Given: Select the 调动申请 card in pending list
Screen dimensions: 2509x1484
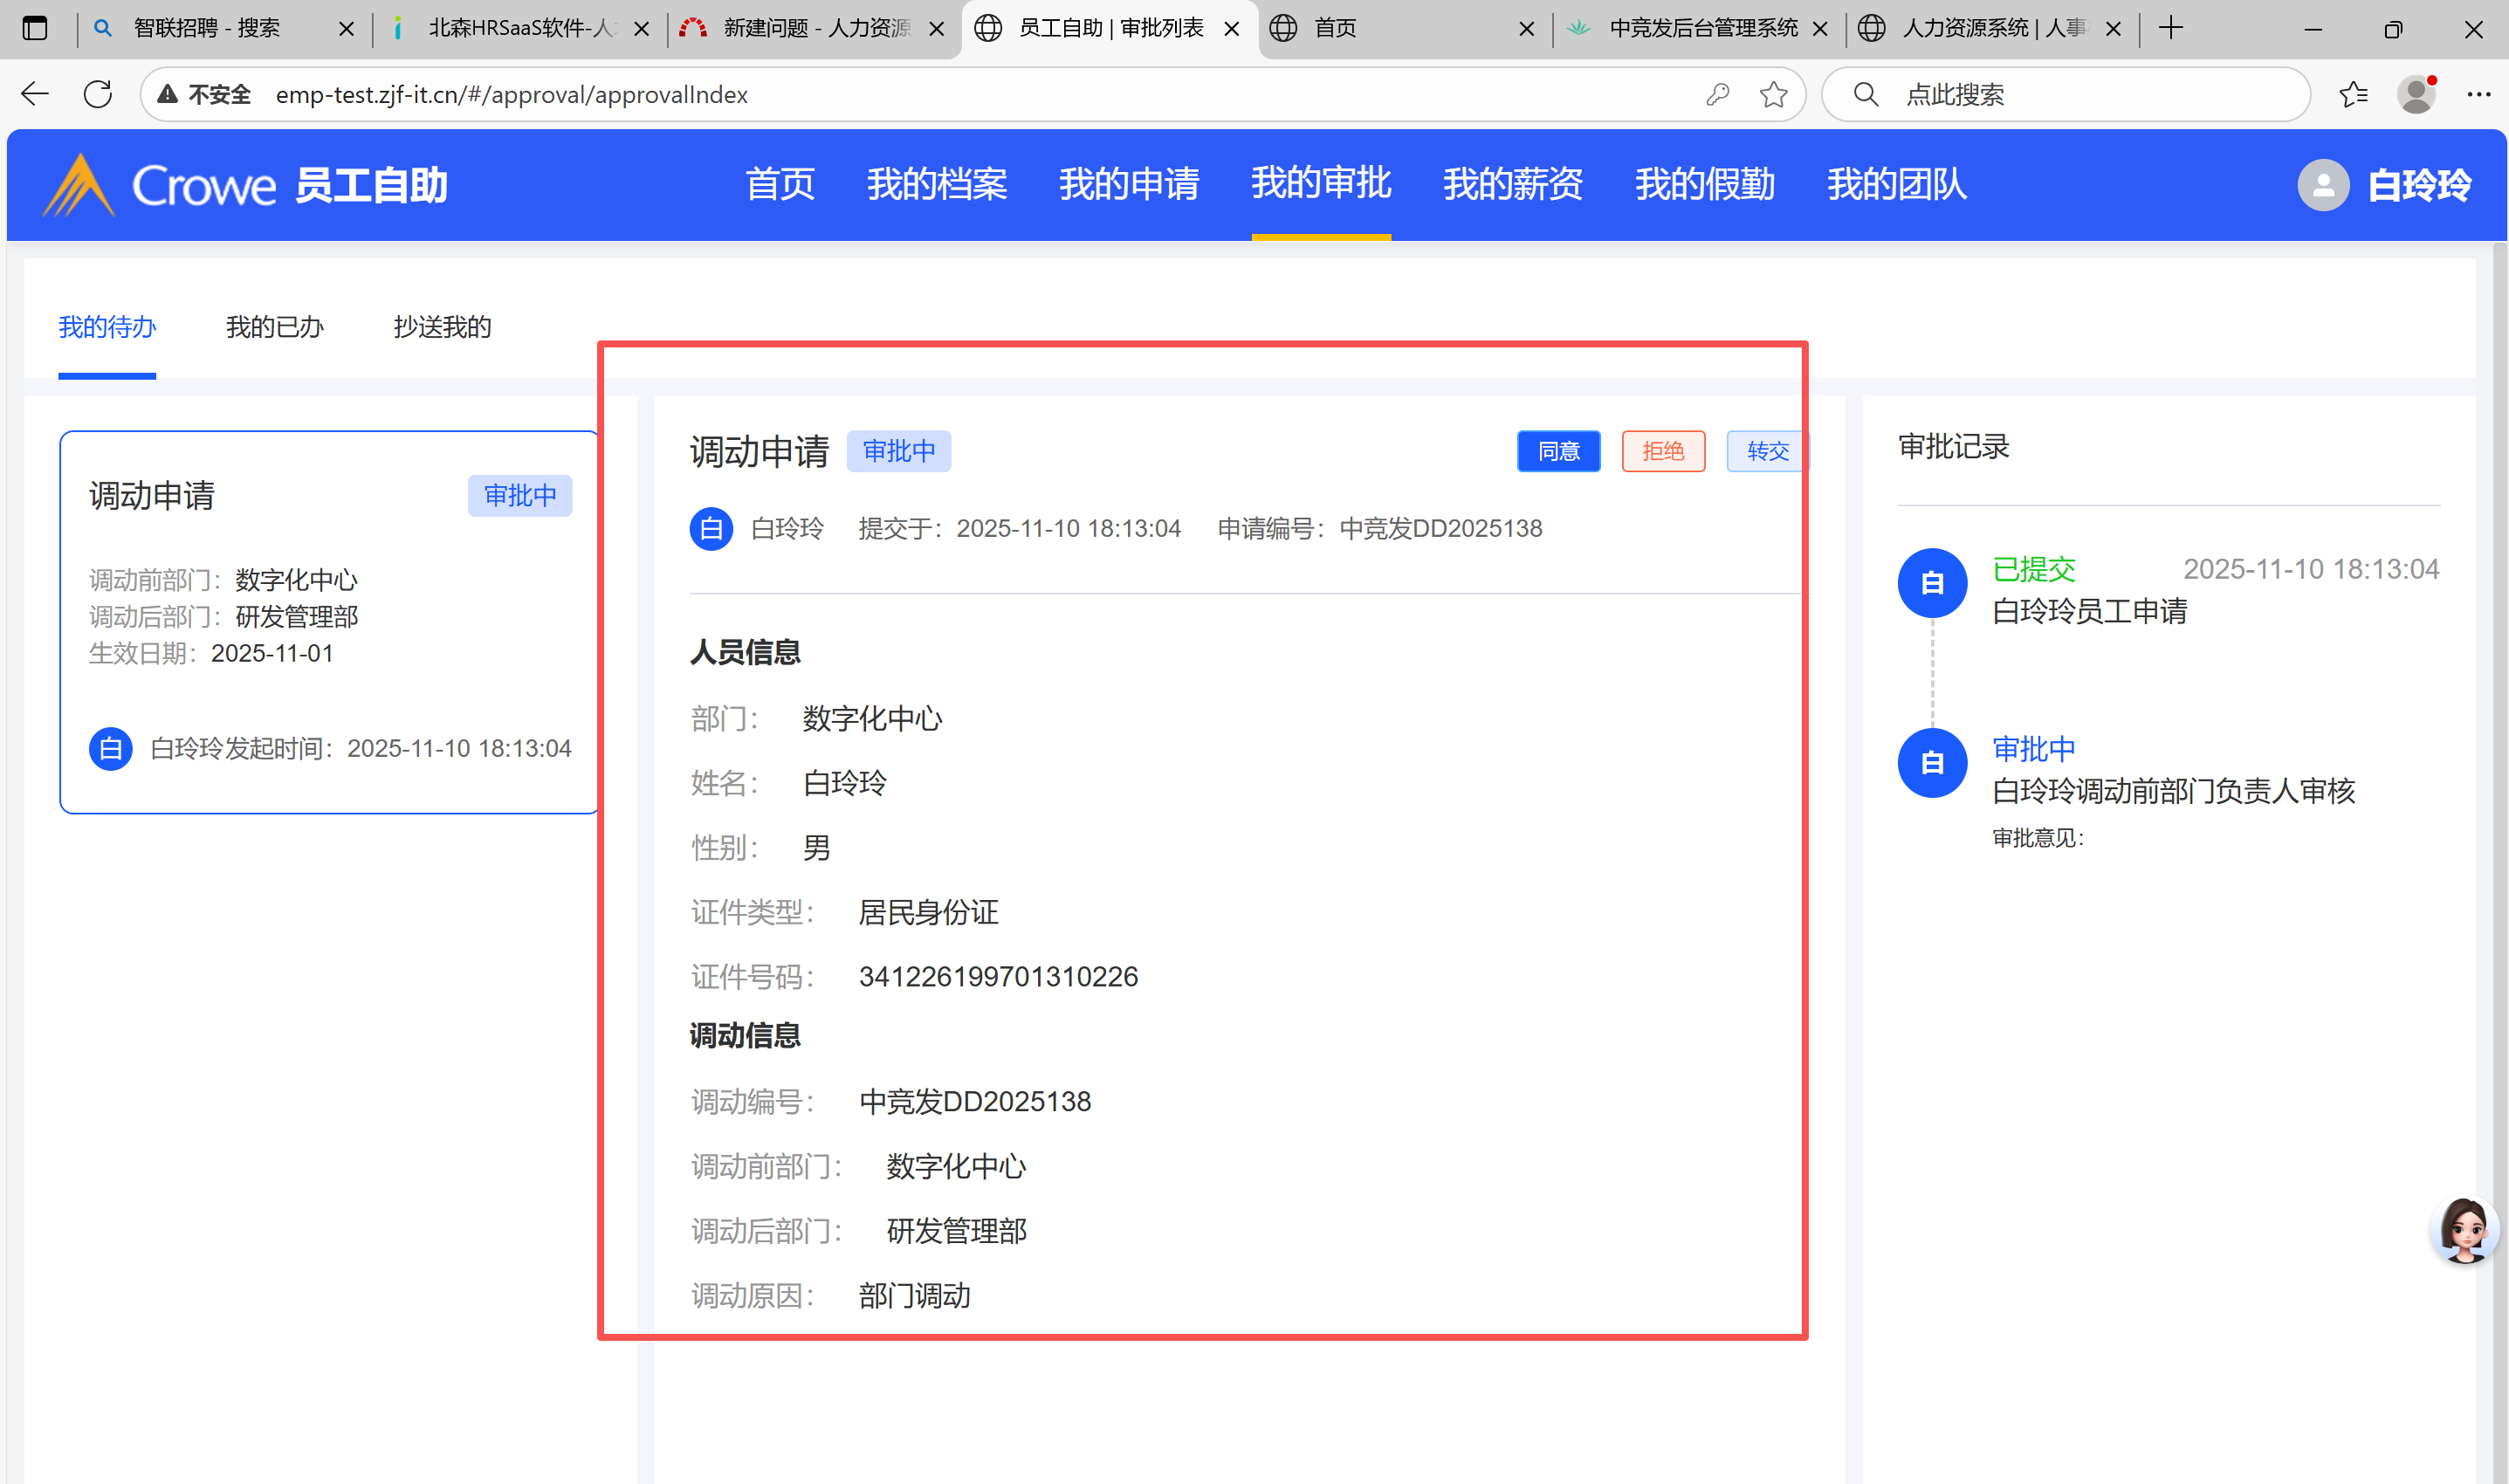Looking at the screenshot, I should tap(329, 621).
